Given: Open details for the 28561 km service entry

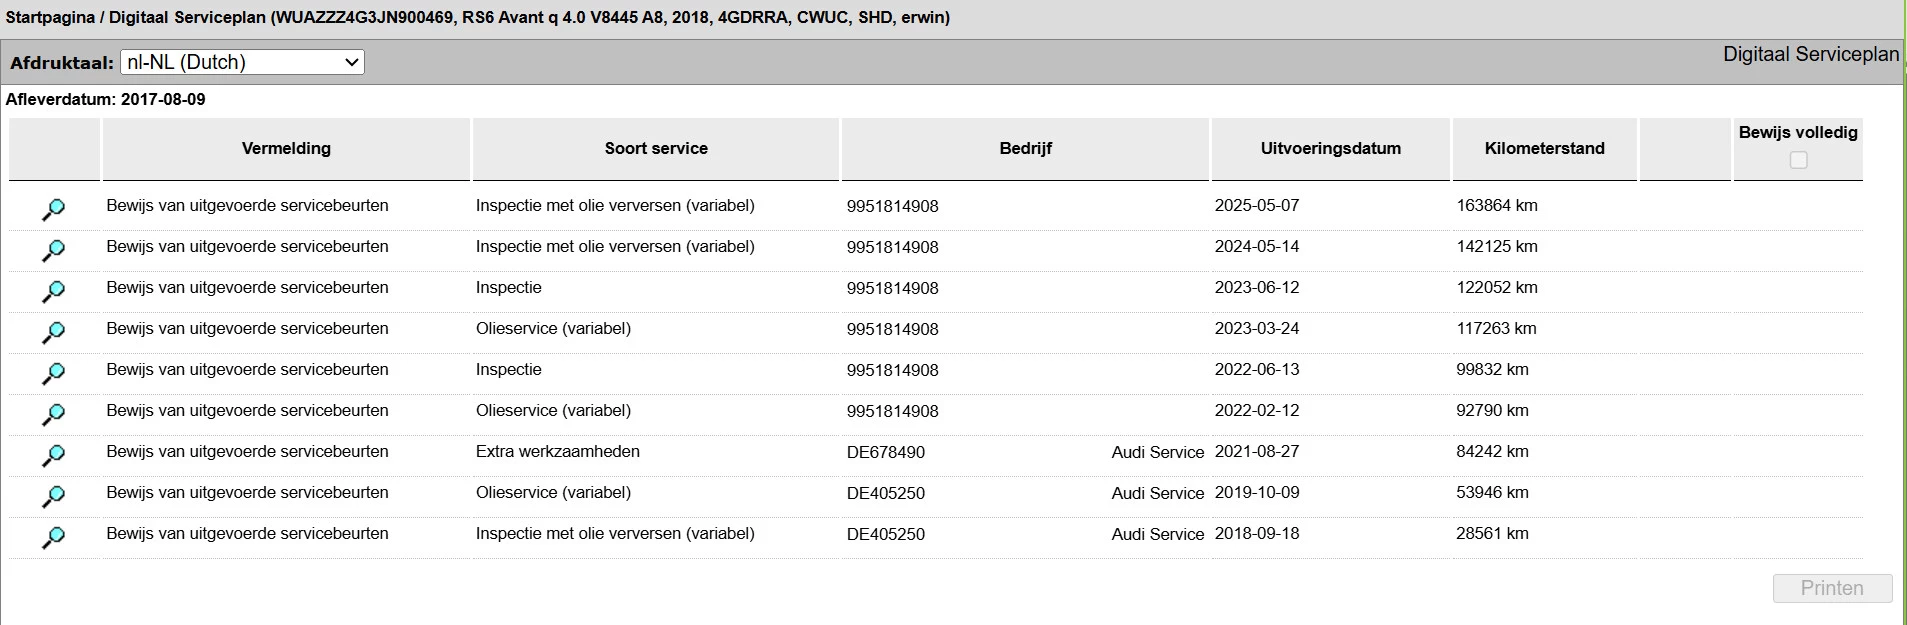Looking at the screenshot, I should [x=53, y=537].
